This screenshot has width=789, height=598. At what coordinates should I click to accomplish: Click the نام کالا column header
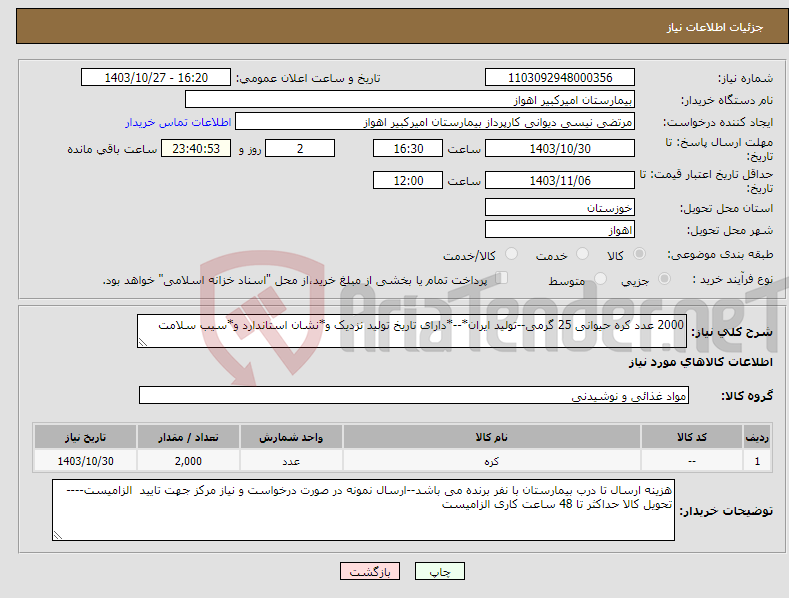(492, 437)
